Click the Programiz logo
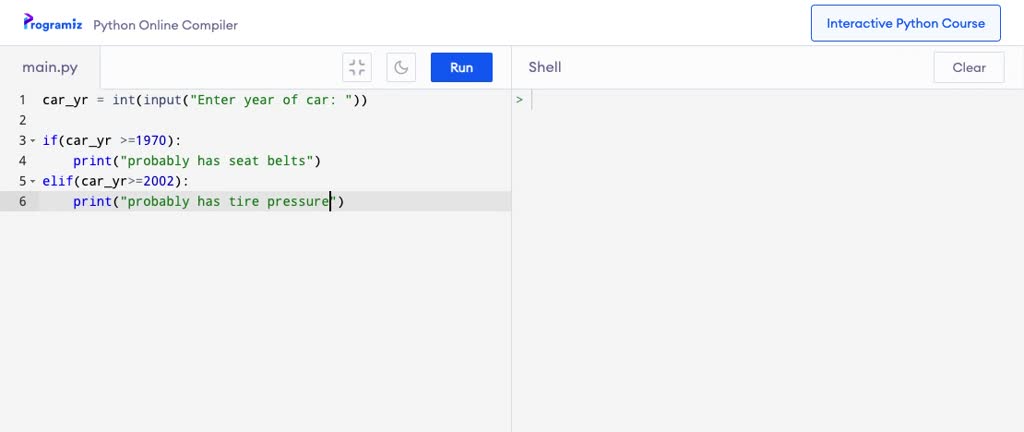The image size is (1024, 432). click(52, 23)
